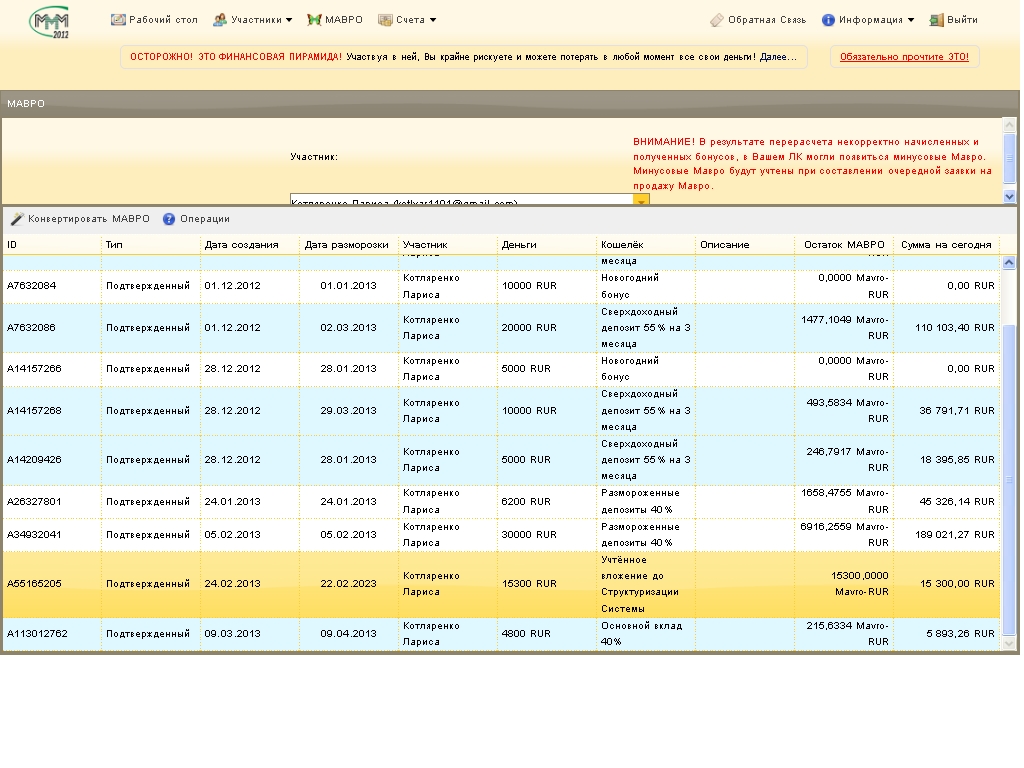Select highlighted row ID A55165205
1024x768 pixels.
[501, 584]
